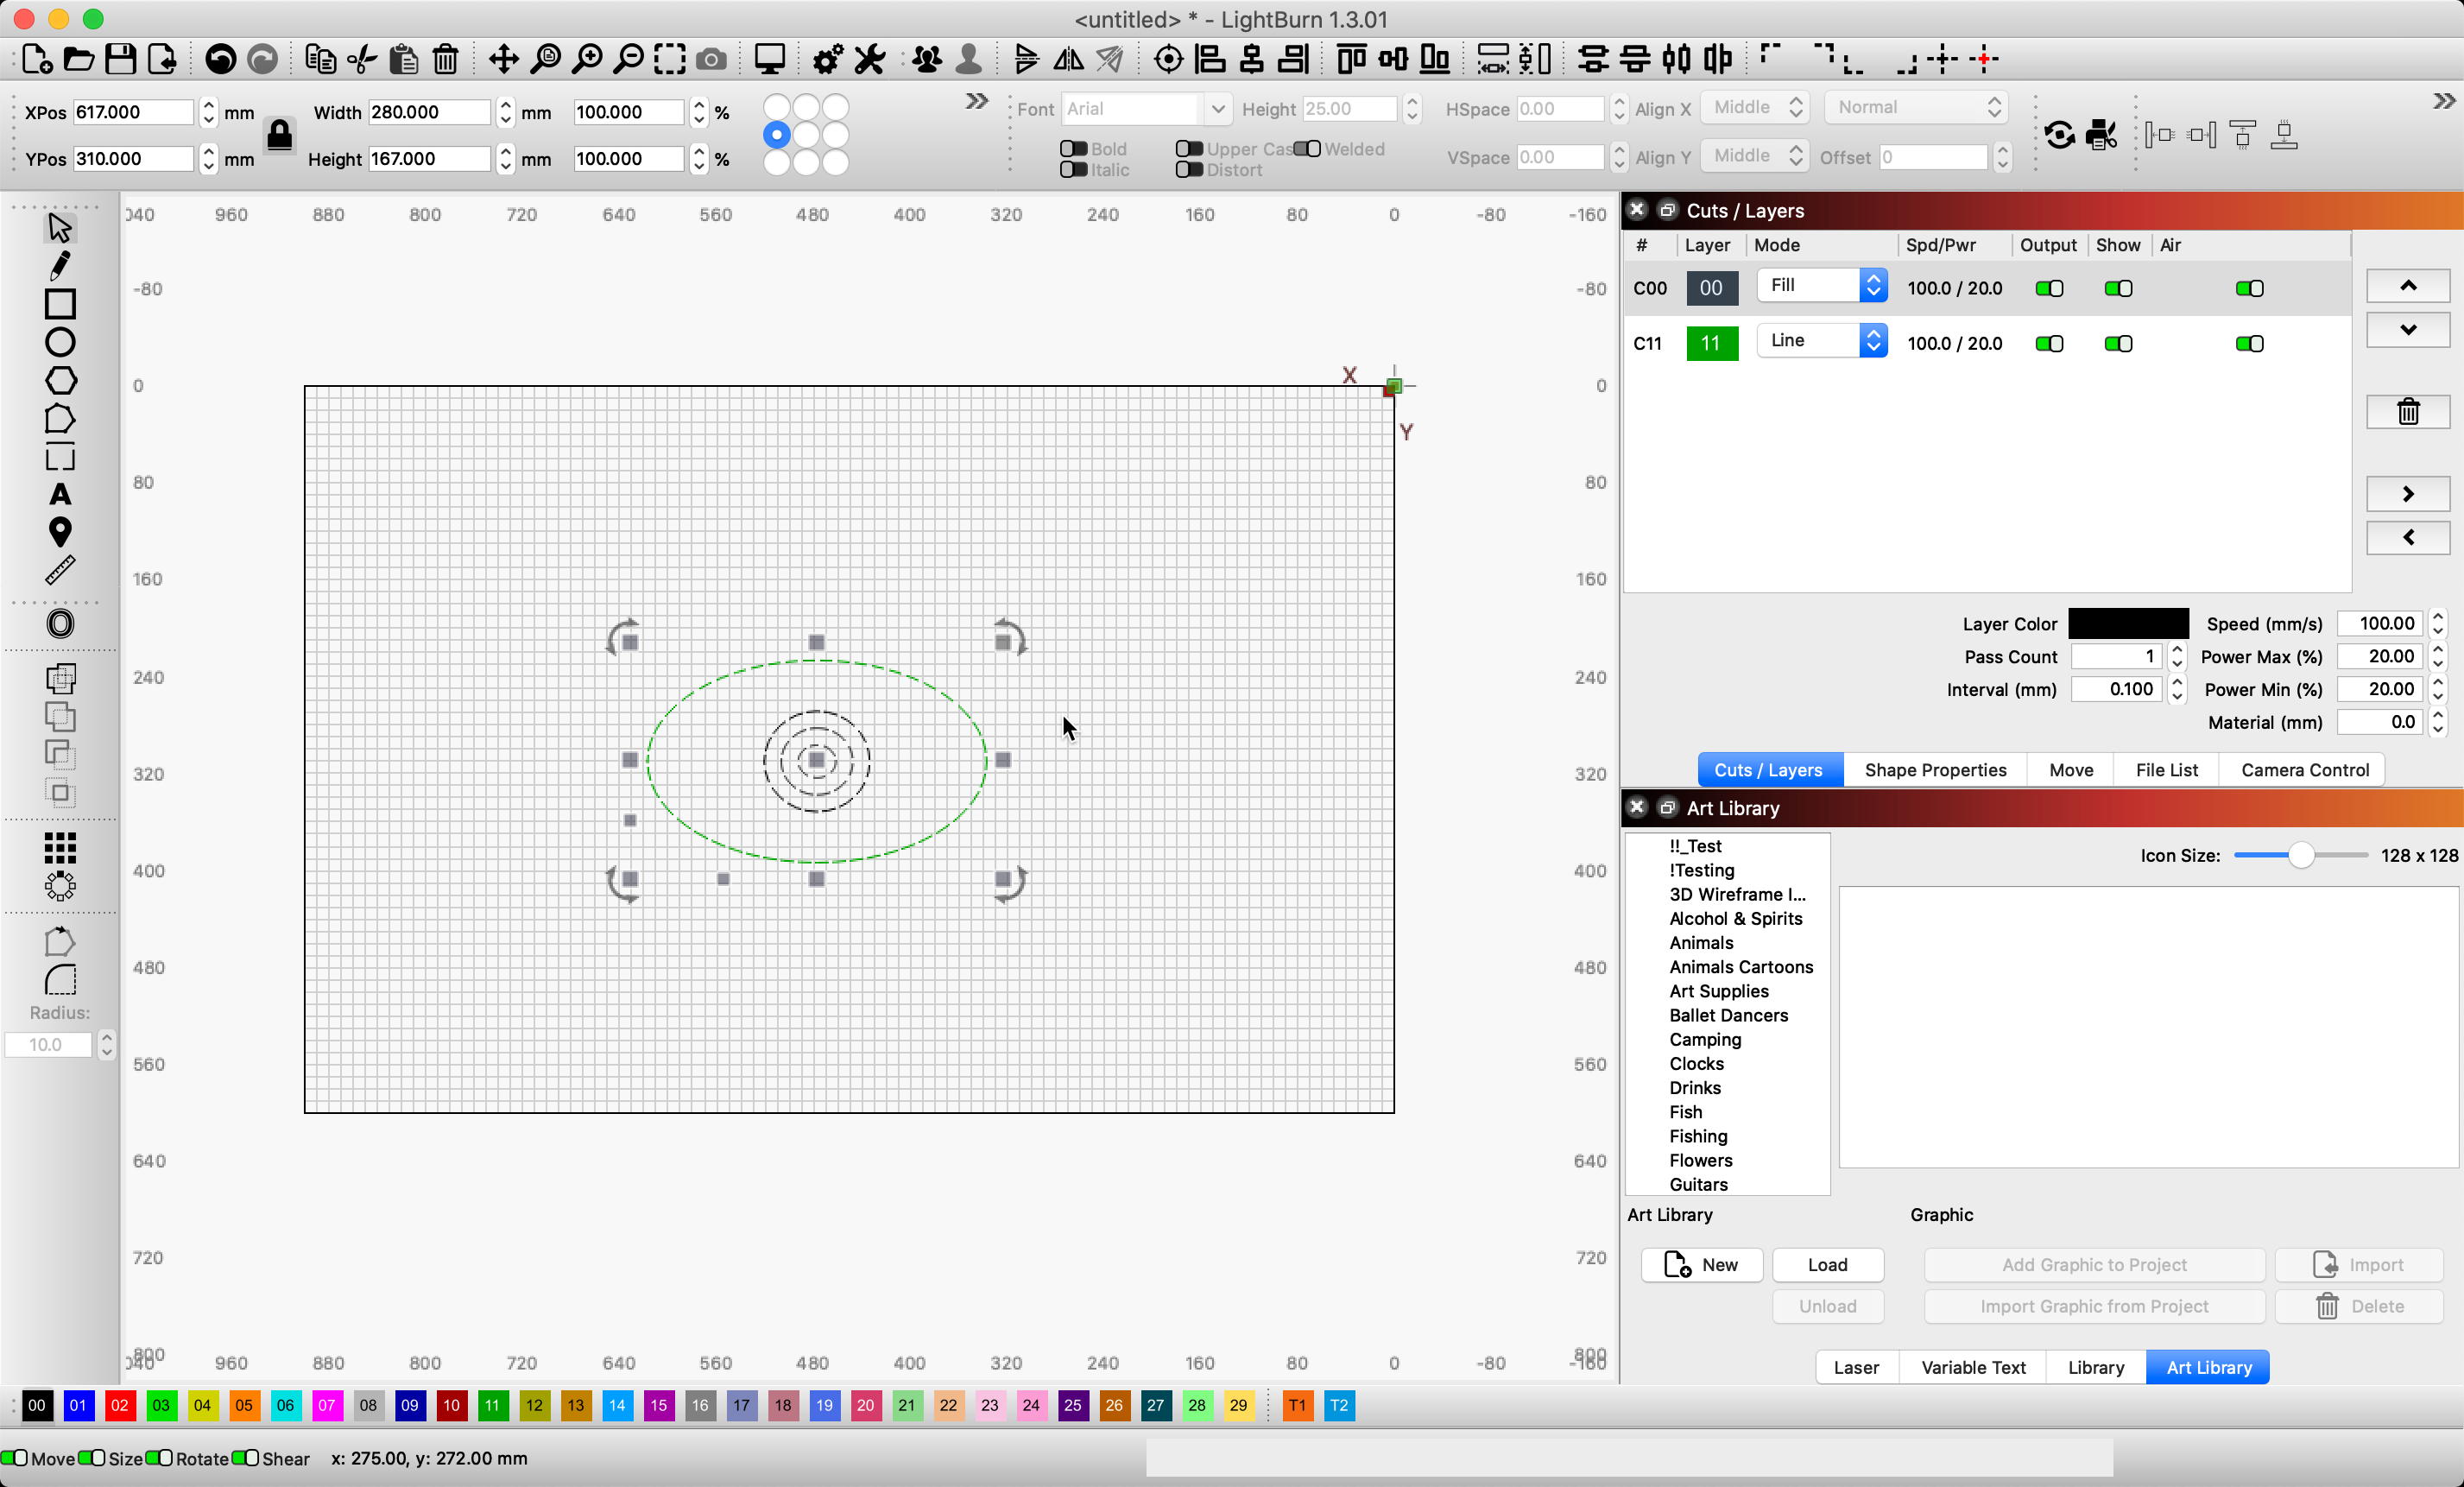Open the Settings gears icon
The height and width of the screenshot is (1487, 2464).
click(x=828, y=59)
